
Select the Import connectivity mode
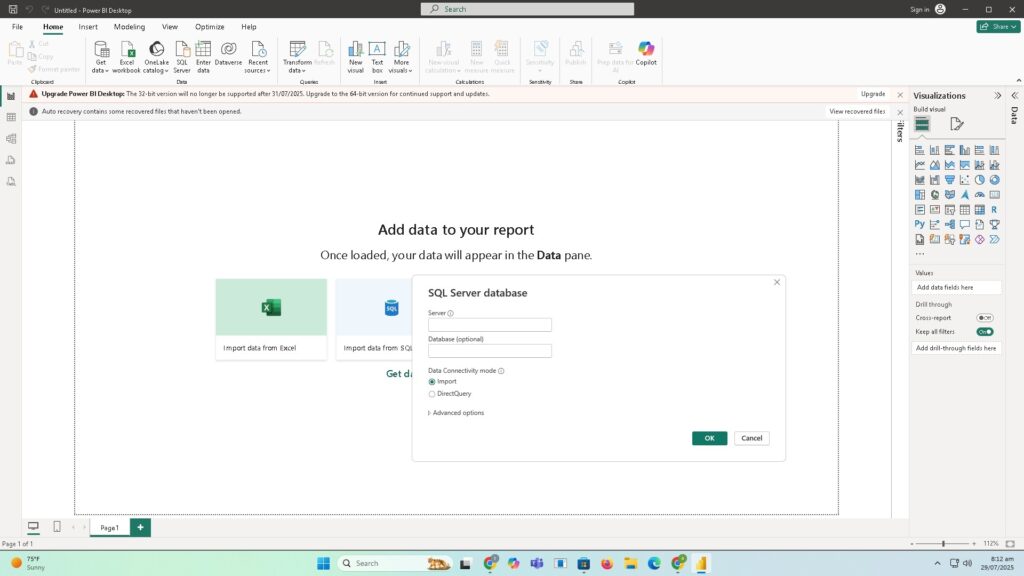tap(432, 381)
